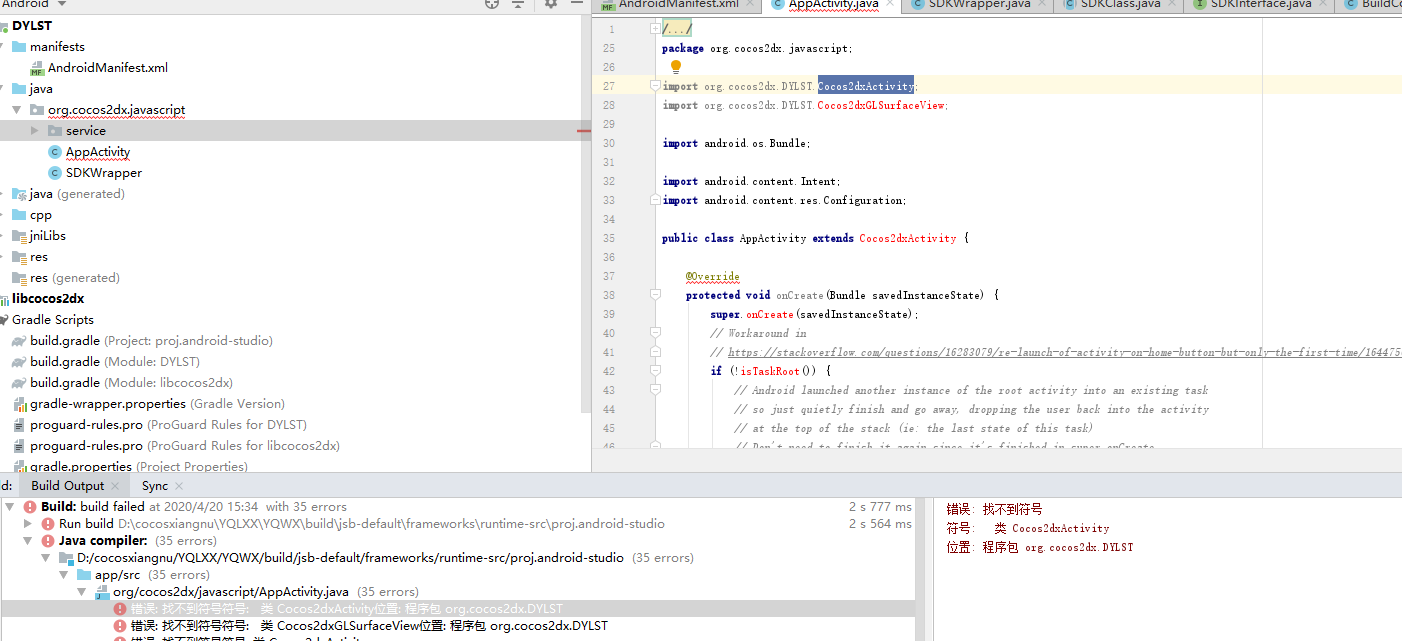Click the AppActivity class icon
The width and height of the screenshot is (1402, 641).
(55, 152)
